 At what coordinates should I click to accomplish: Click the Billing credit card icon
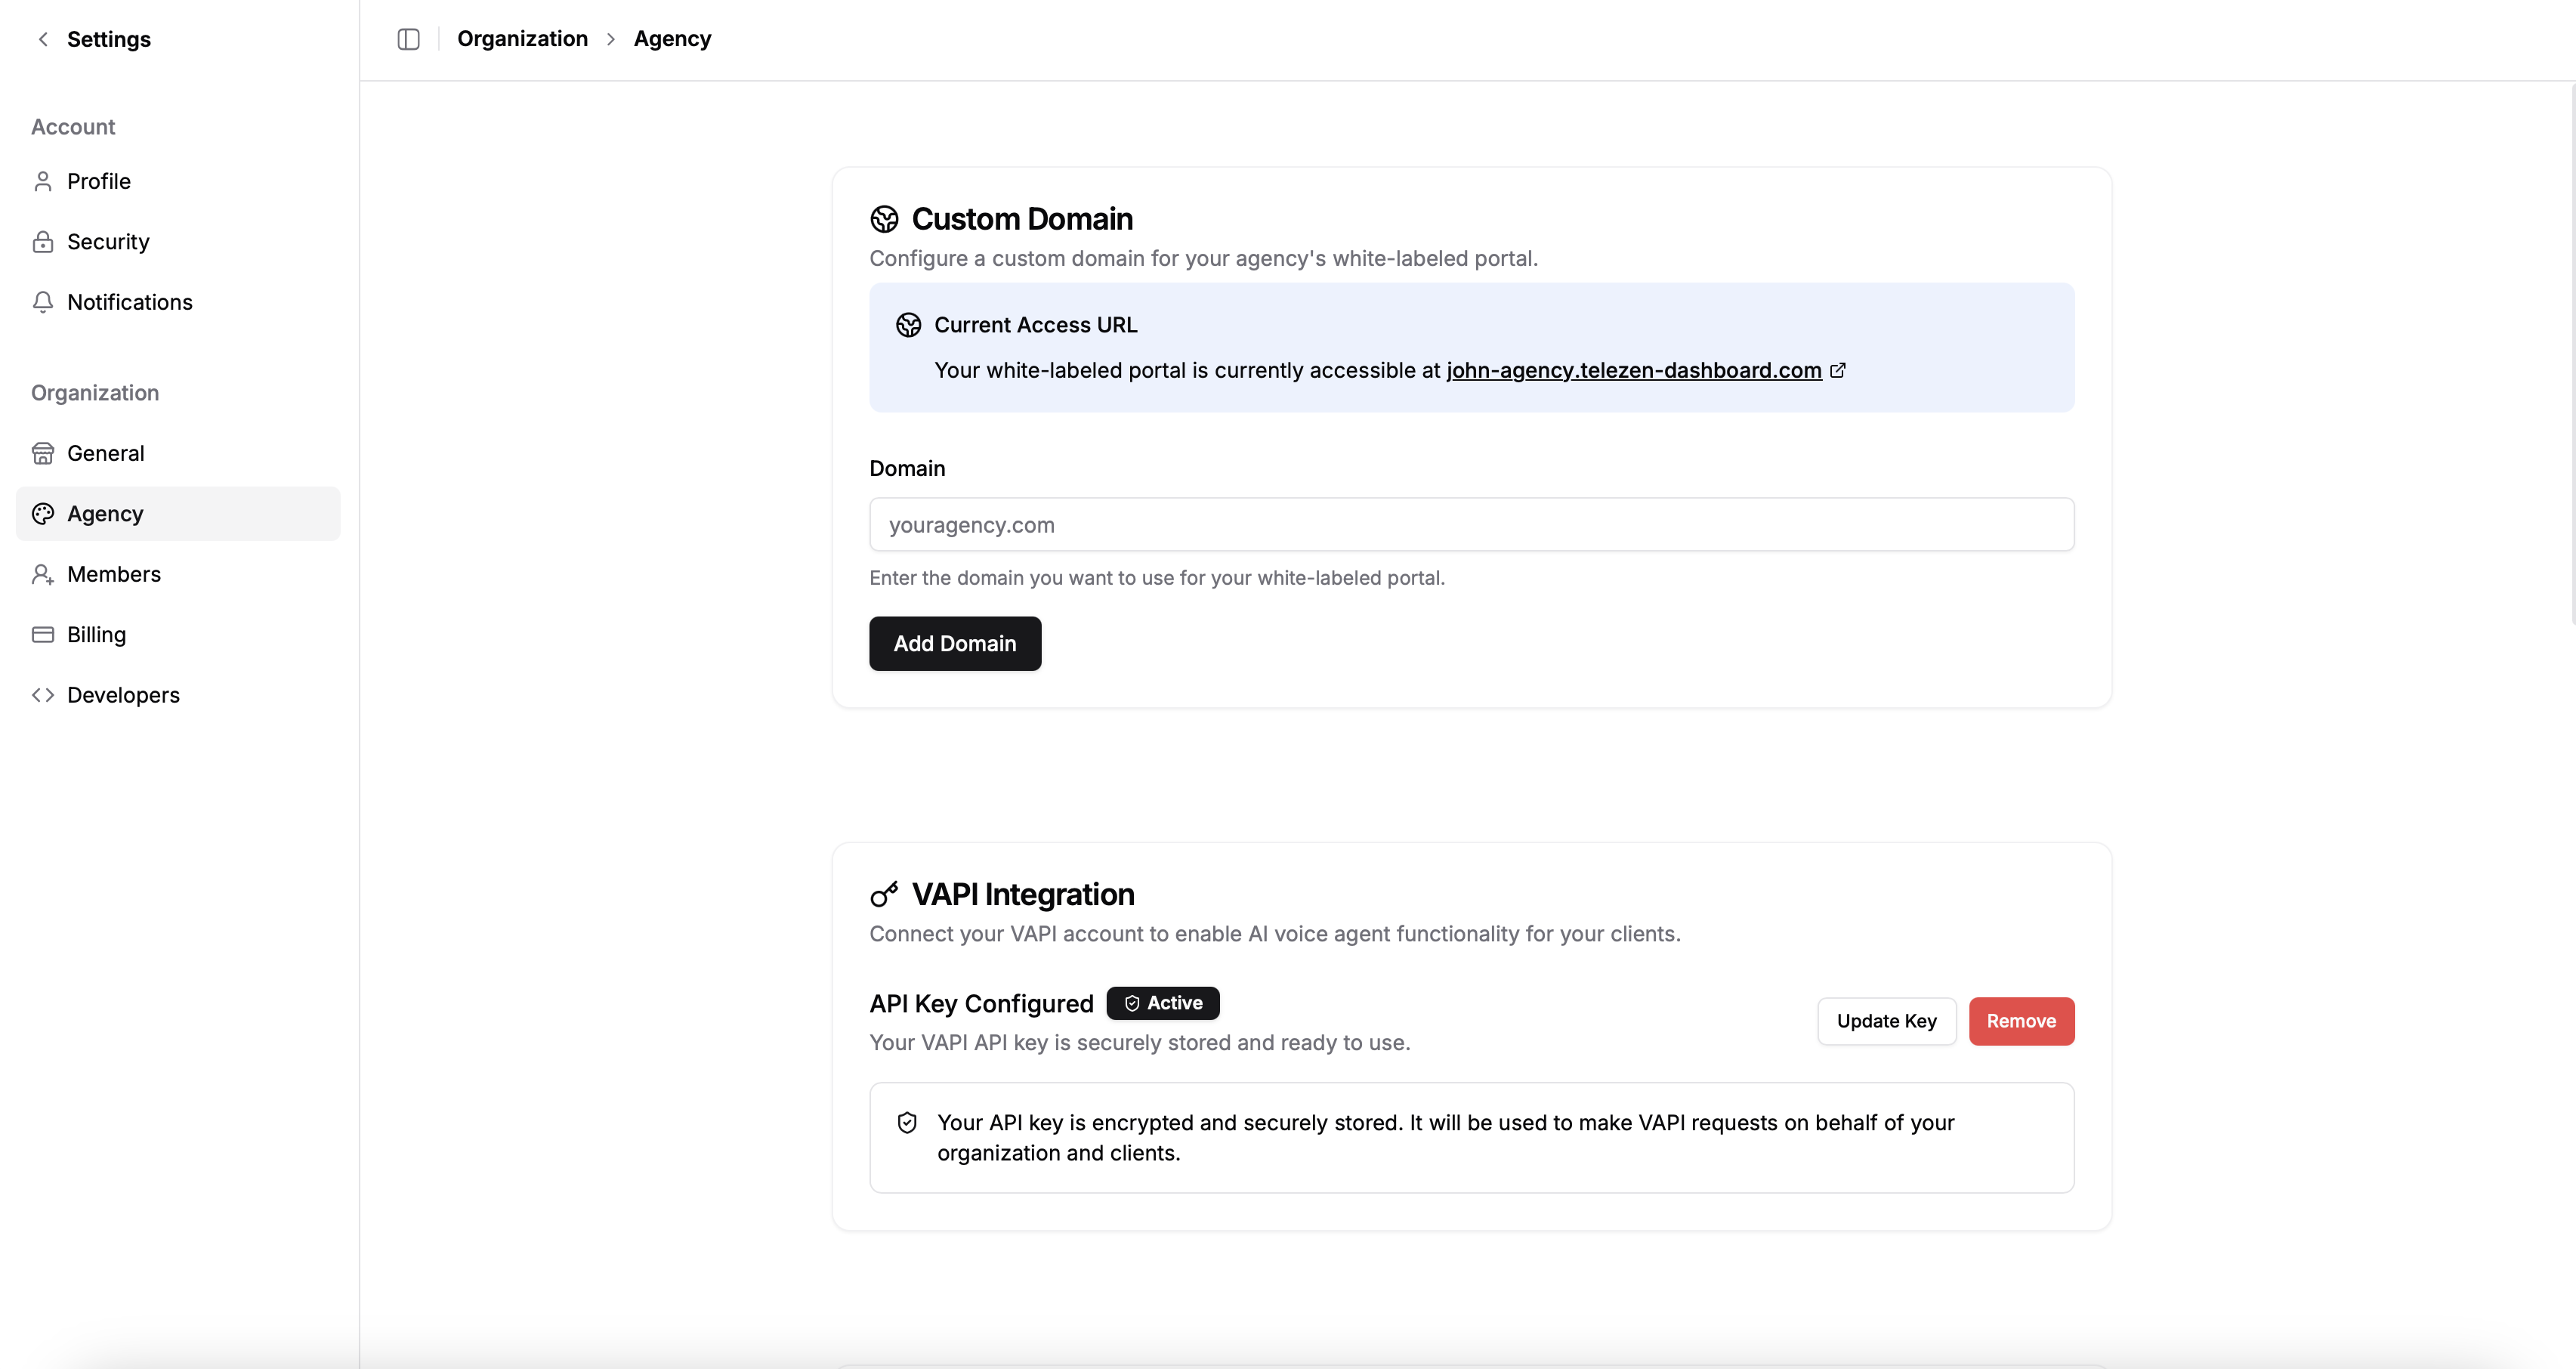(x=43, y=635)
